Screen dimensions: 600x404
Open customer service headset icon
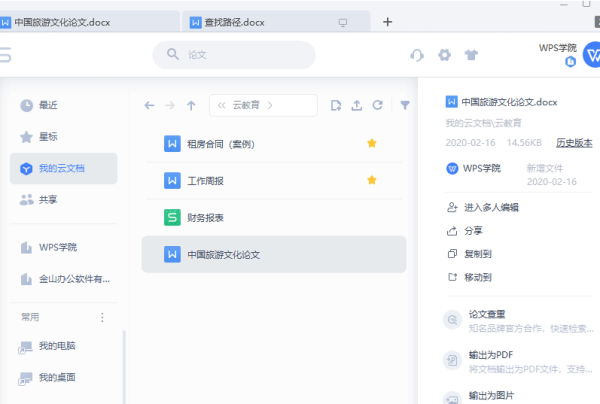point(417,55)
